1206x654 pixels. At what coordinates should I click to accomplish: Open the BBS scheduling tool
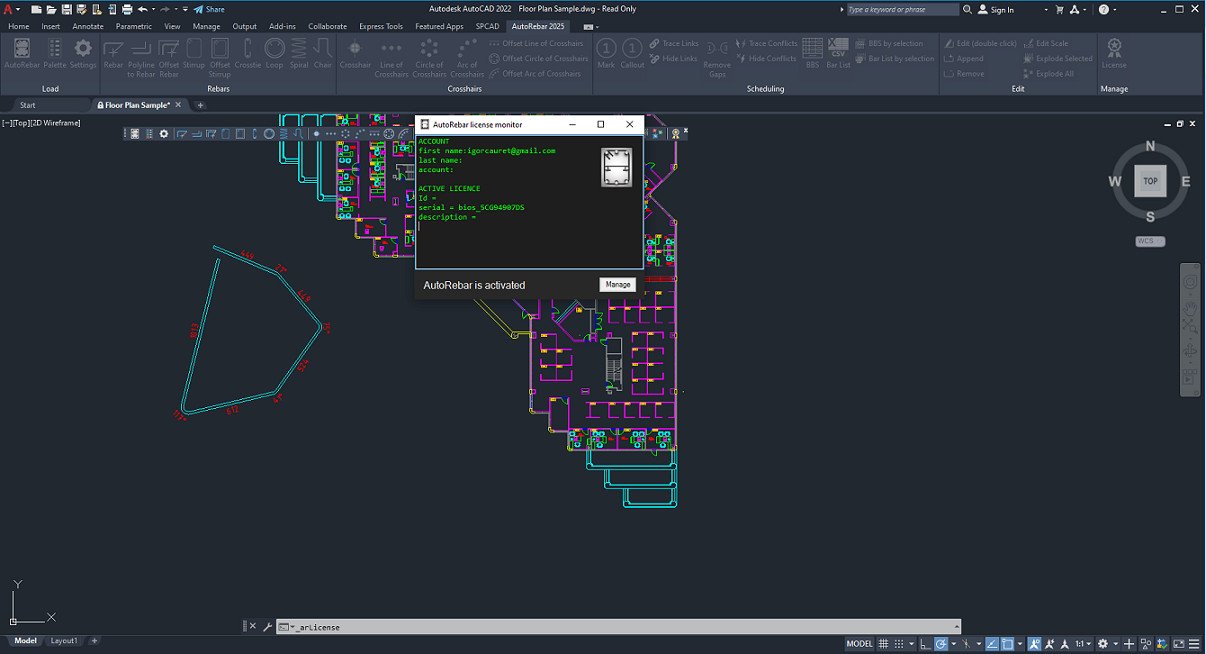pyautogui.click(x=812, y=54)
